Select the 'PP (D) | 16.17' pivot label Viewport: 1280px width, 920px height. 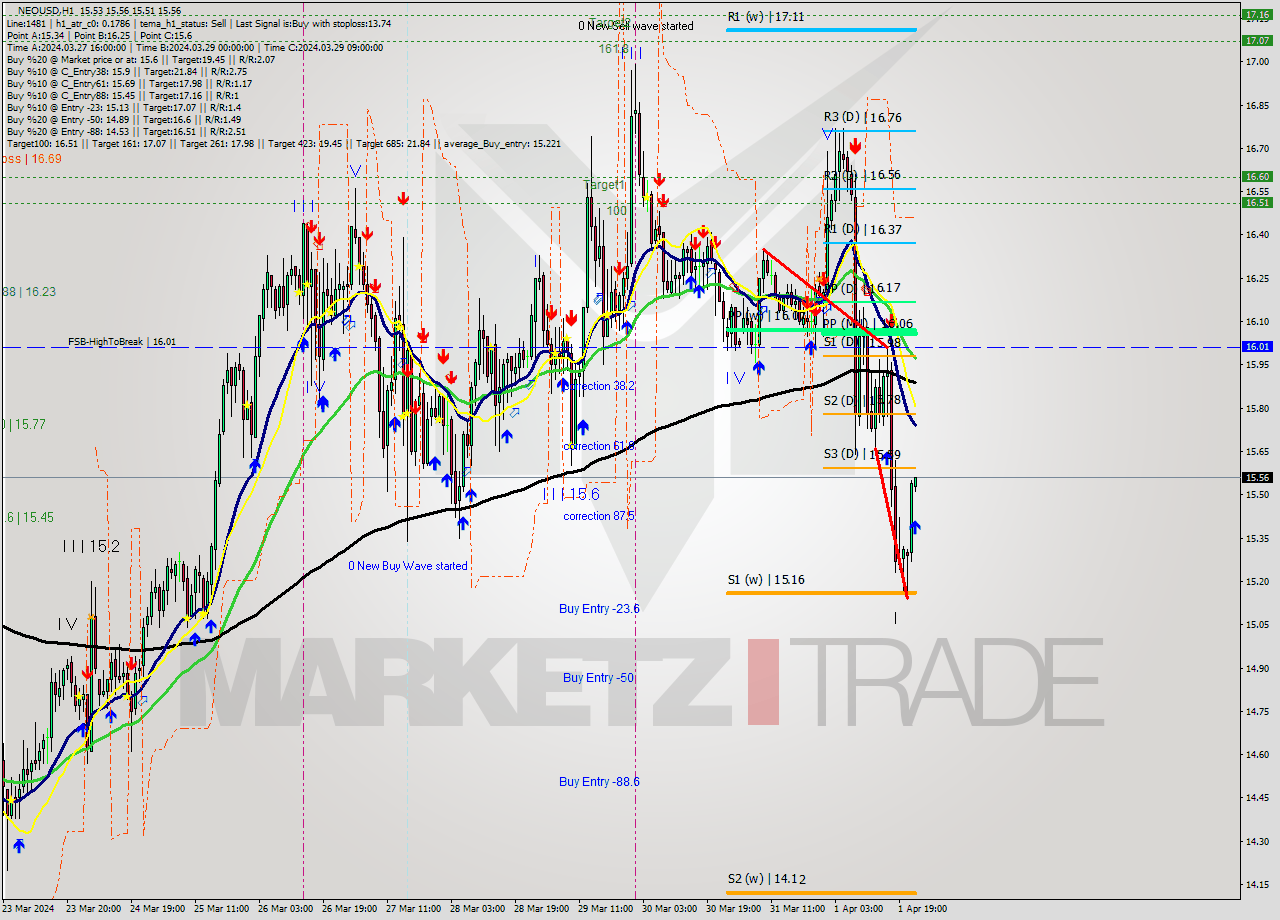click(863, 288)
